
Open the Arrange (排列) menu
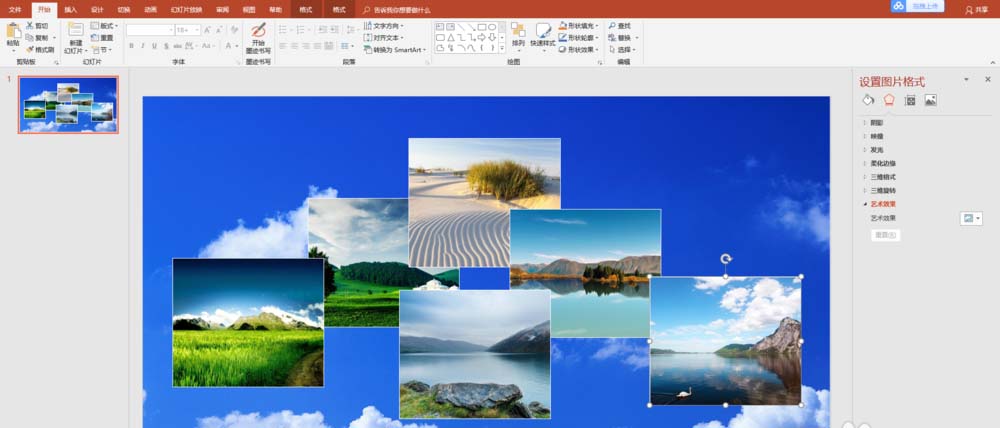518,35
